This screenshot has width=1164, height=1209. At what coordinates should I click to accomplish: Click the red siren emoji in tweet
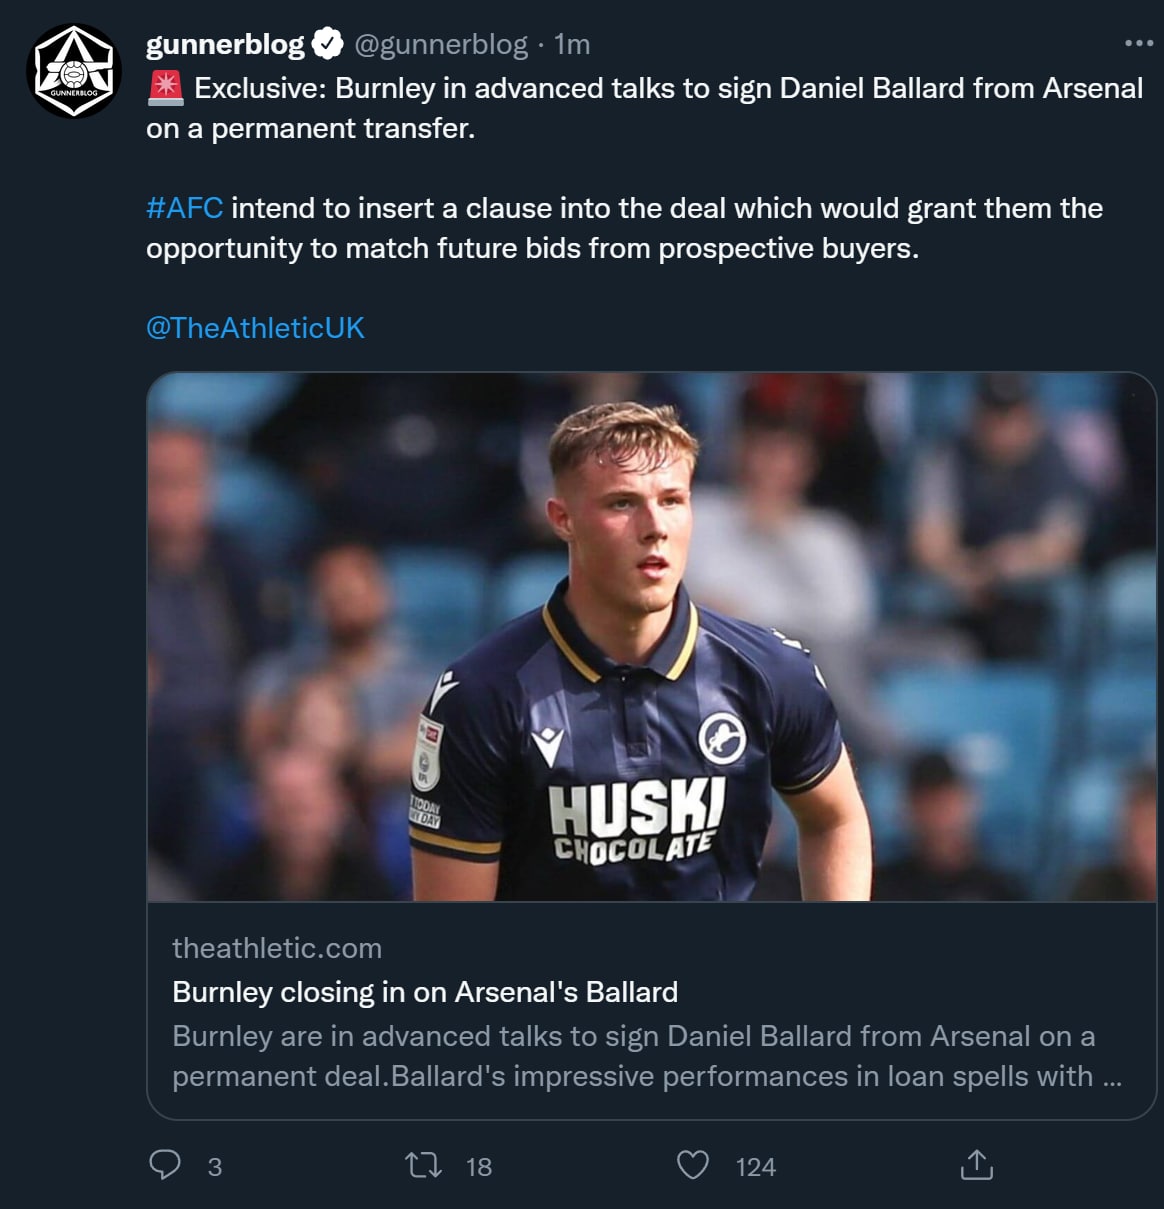165,89
